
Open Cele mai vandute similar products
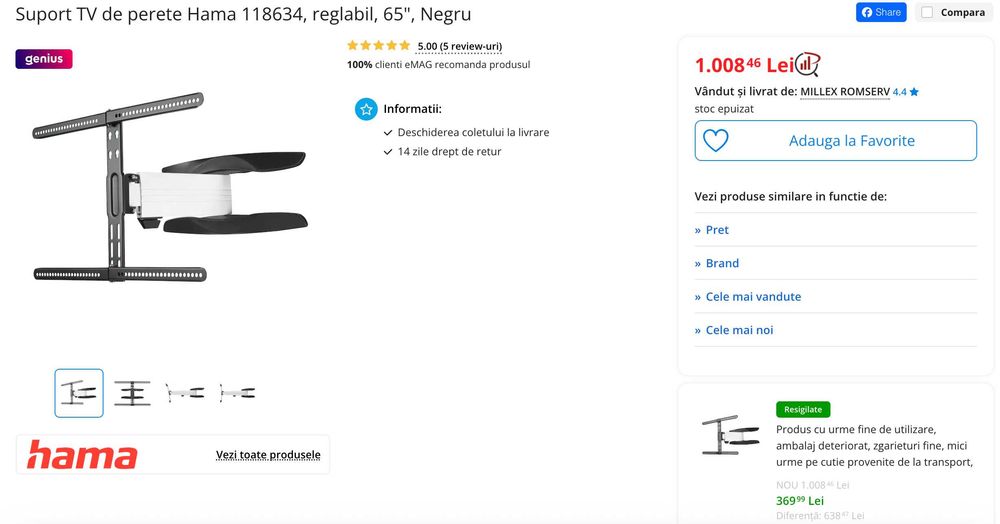coord(753,297)
